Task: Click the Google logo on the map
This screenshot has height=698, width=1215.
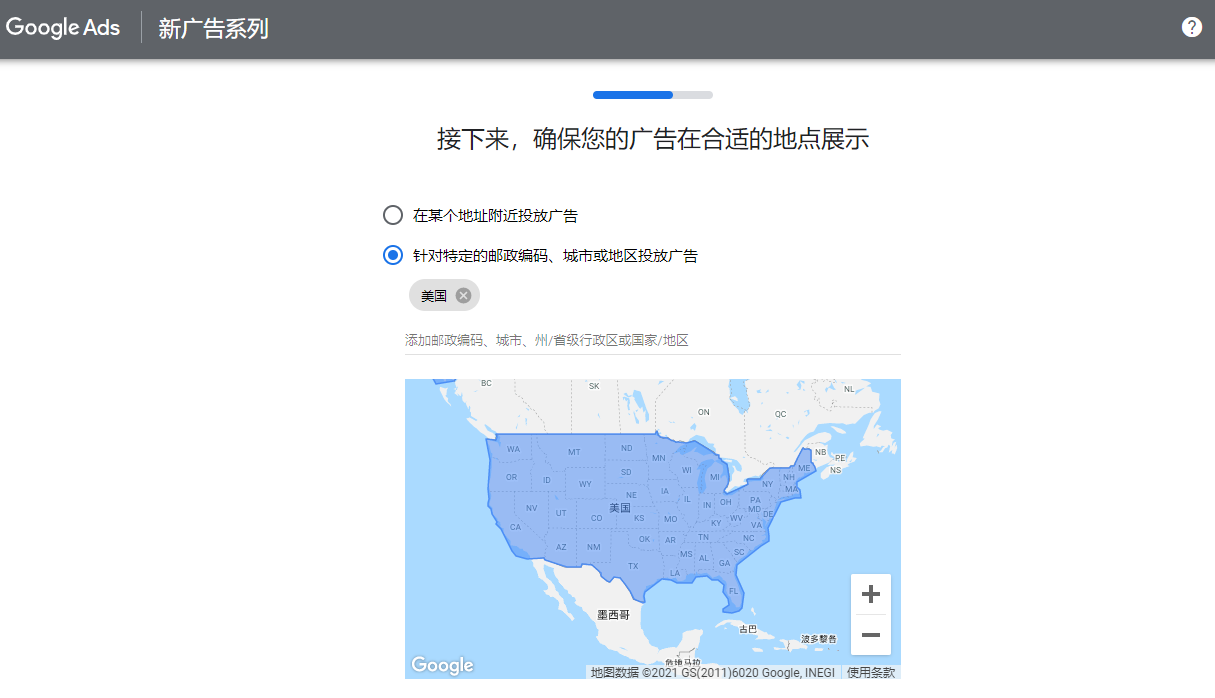Action: coord(442,665)
